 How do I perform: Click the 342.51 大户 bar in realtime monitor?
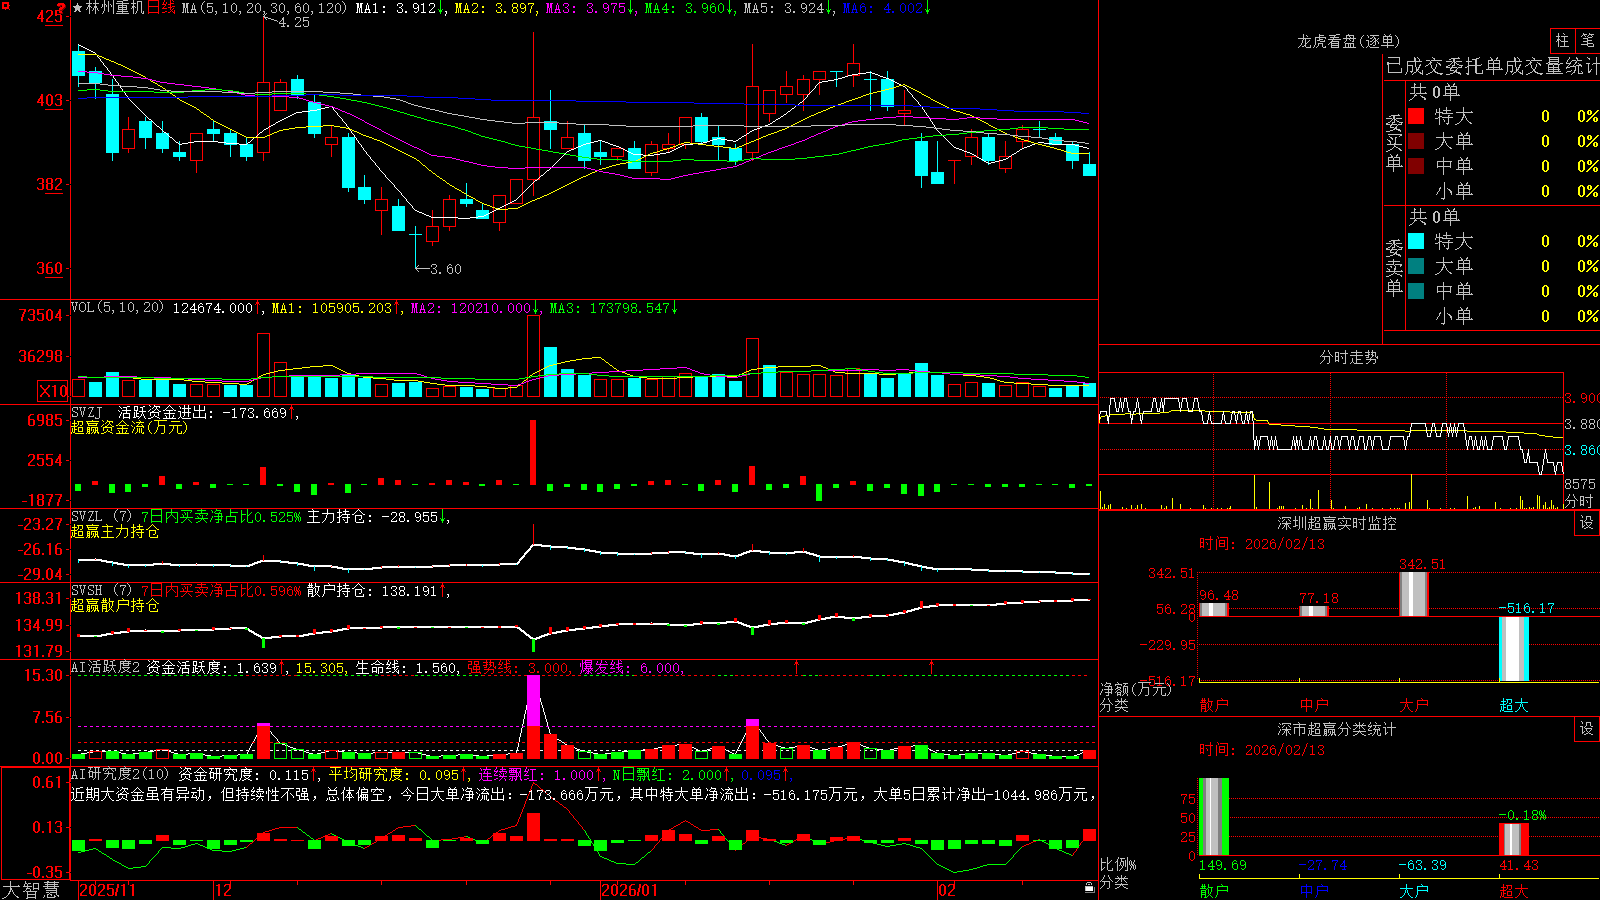1414,593
